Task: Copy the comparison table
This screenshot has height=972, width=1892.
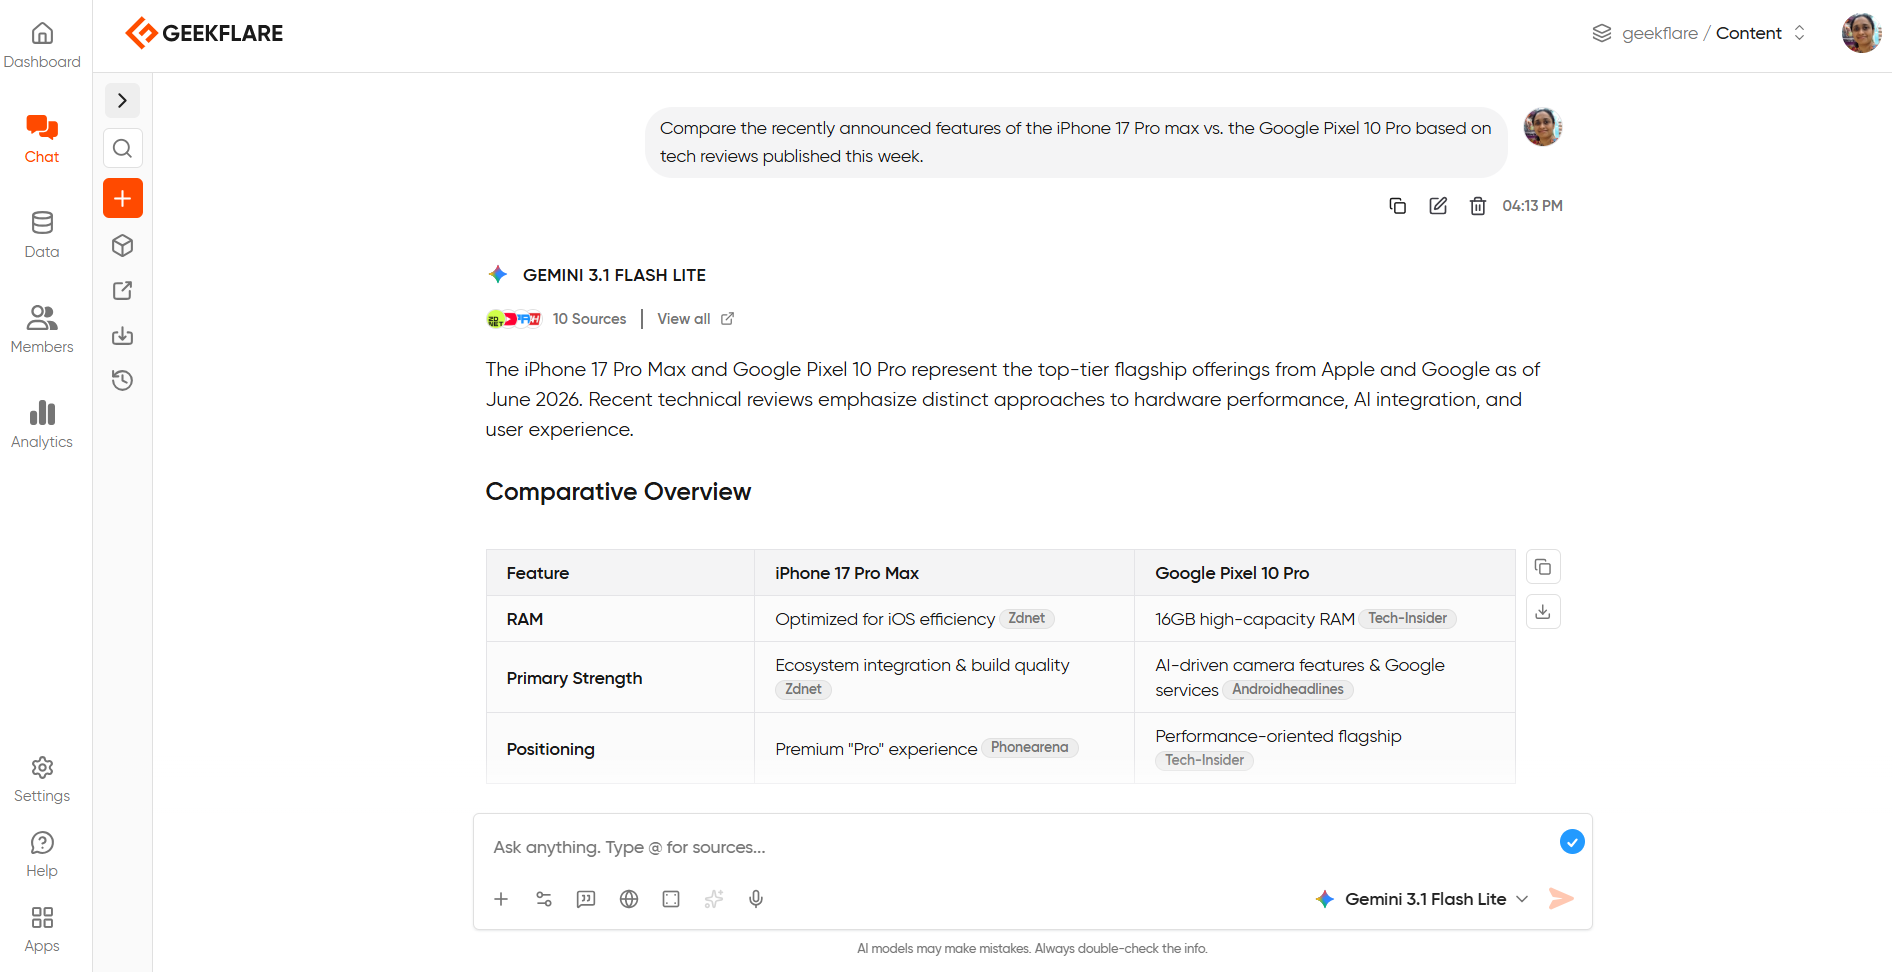Action: (x=1543, y=567)
